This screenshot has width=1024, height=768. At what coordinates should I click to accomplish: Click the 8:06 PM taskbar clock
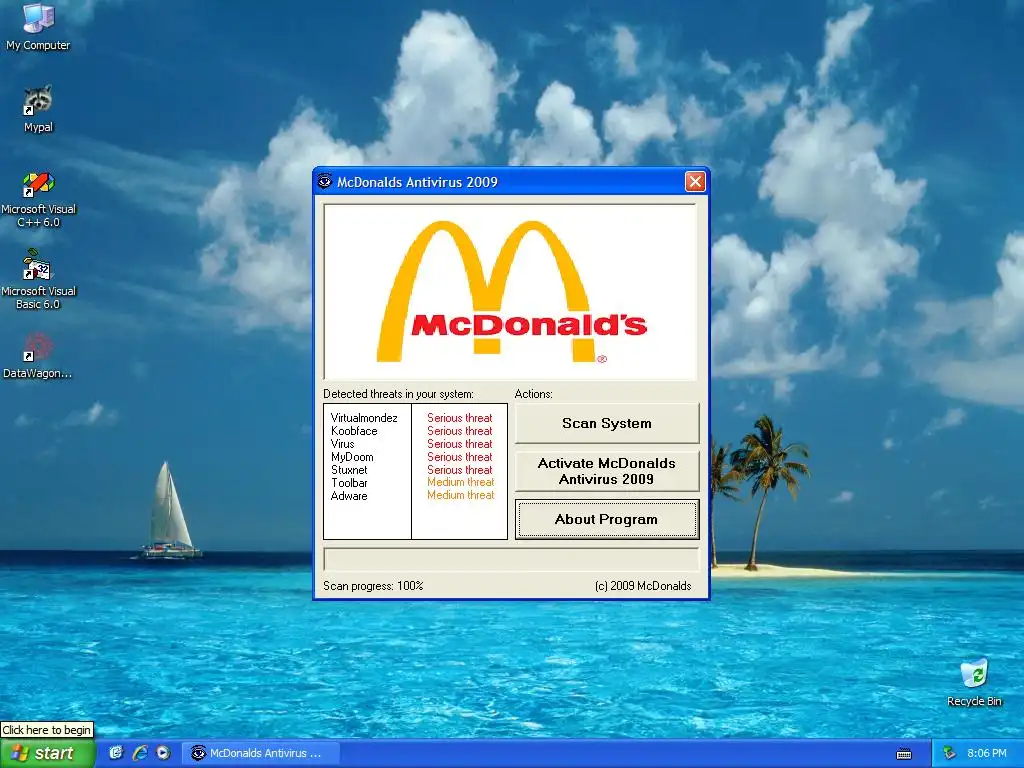tap(987, 753)
